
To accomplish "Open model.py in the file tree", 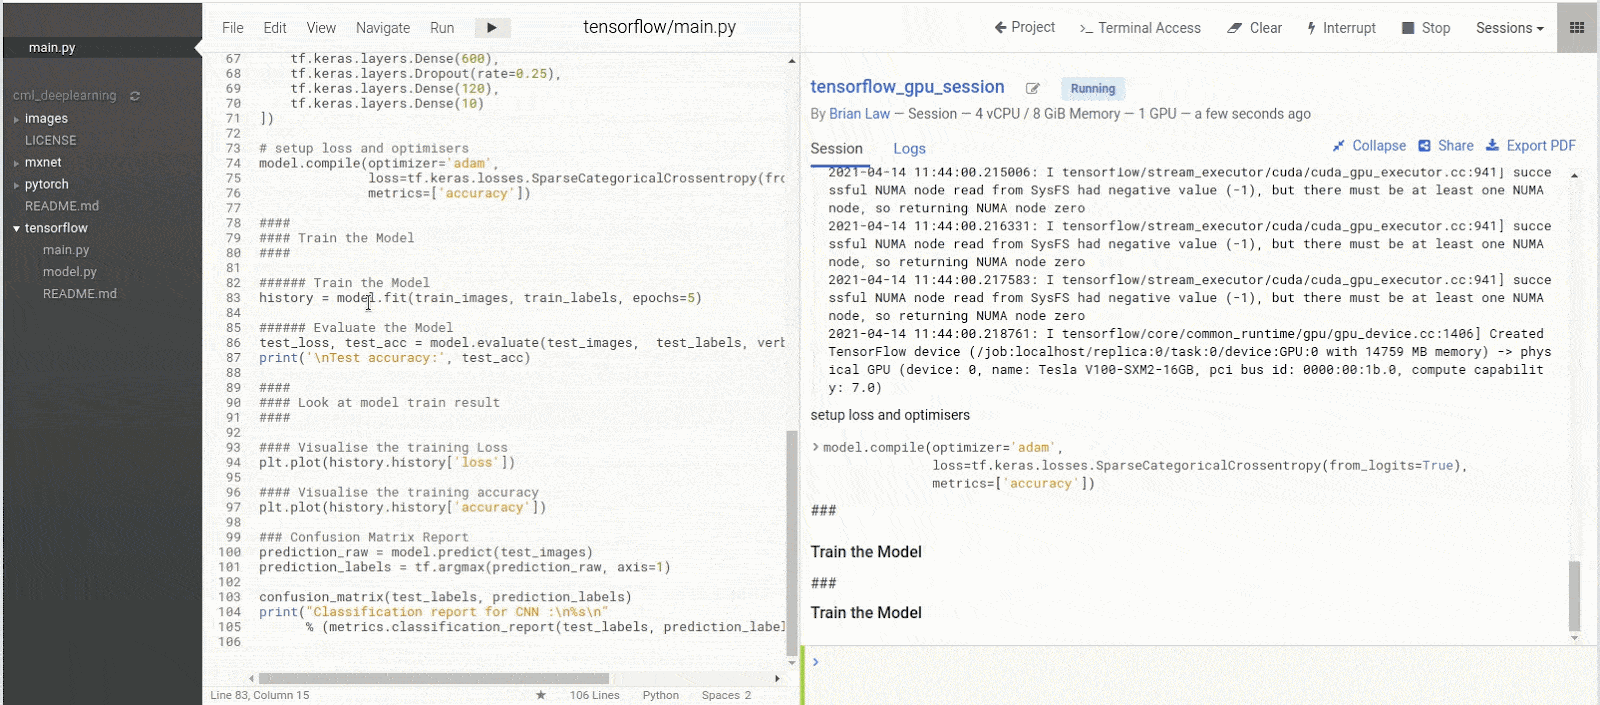I will click(70, 272).
